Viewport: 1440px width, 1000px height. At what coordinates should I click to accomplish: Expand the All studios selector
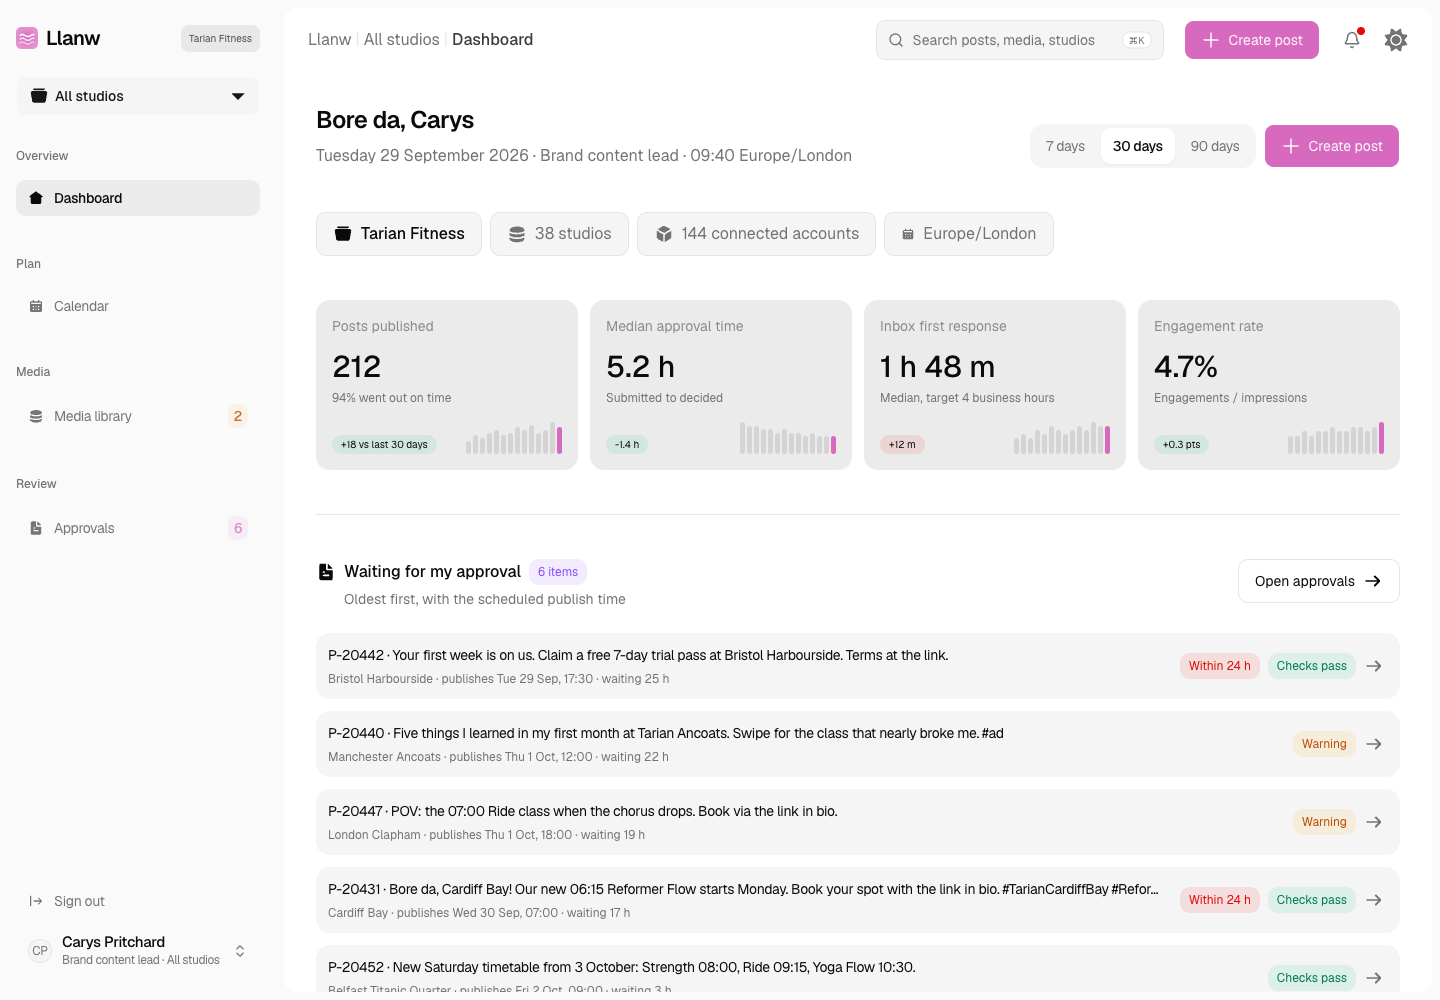click(x=138, y=96)
